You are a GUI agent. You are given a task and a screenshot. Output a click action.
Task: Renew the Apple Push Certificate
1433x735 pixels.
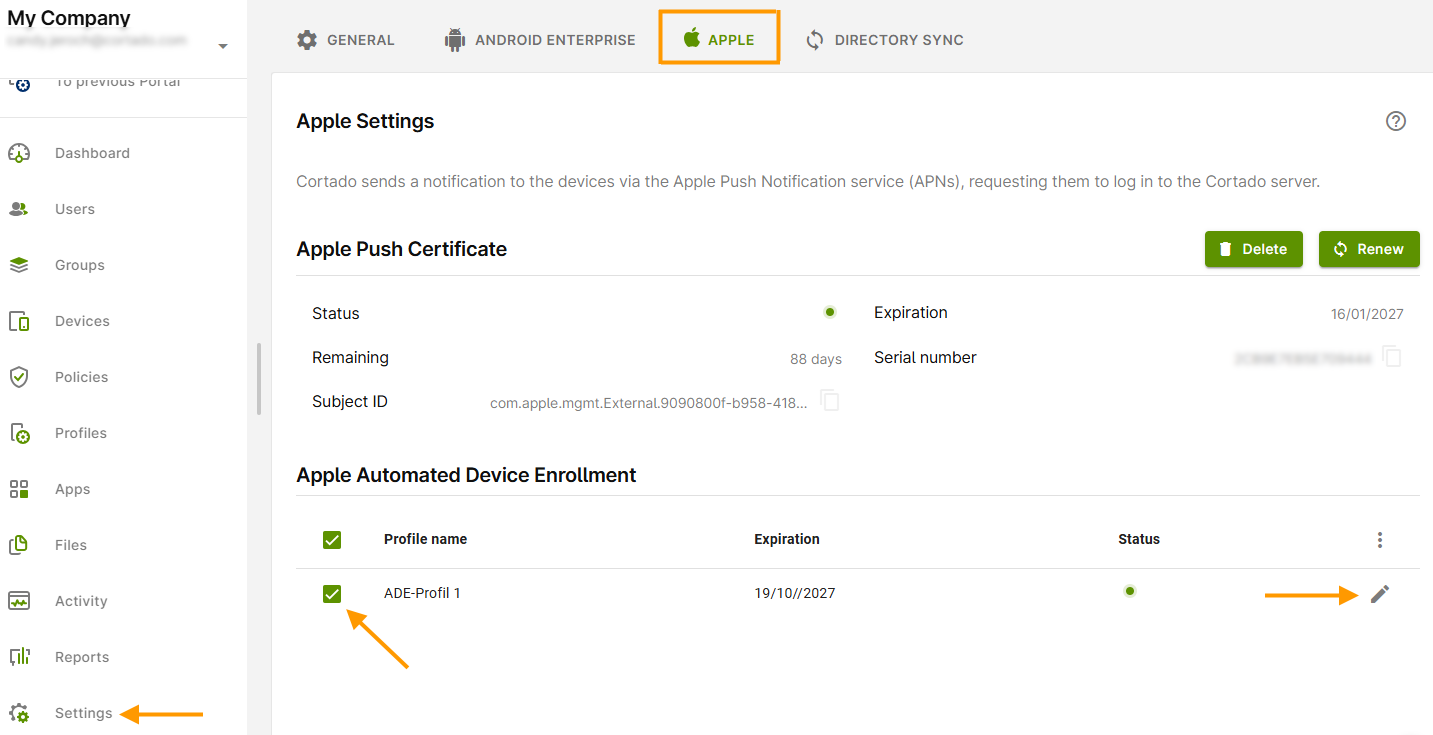[1369, 249]
